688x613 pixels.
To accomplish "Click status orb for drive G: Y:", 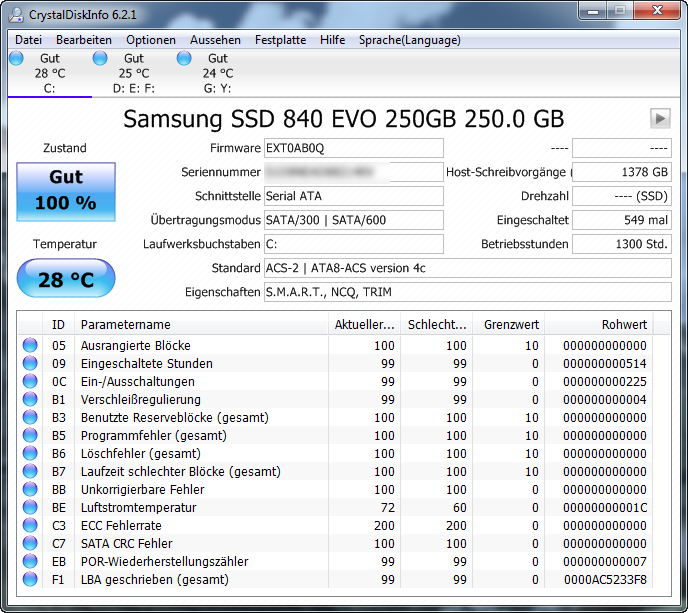I will coord(184,59).
